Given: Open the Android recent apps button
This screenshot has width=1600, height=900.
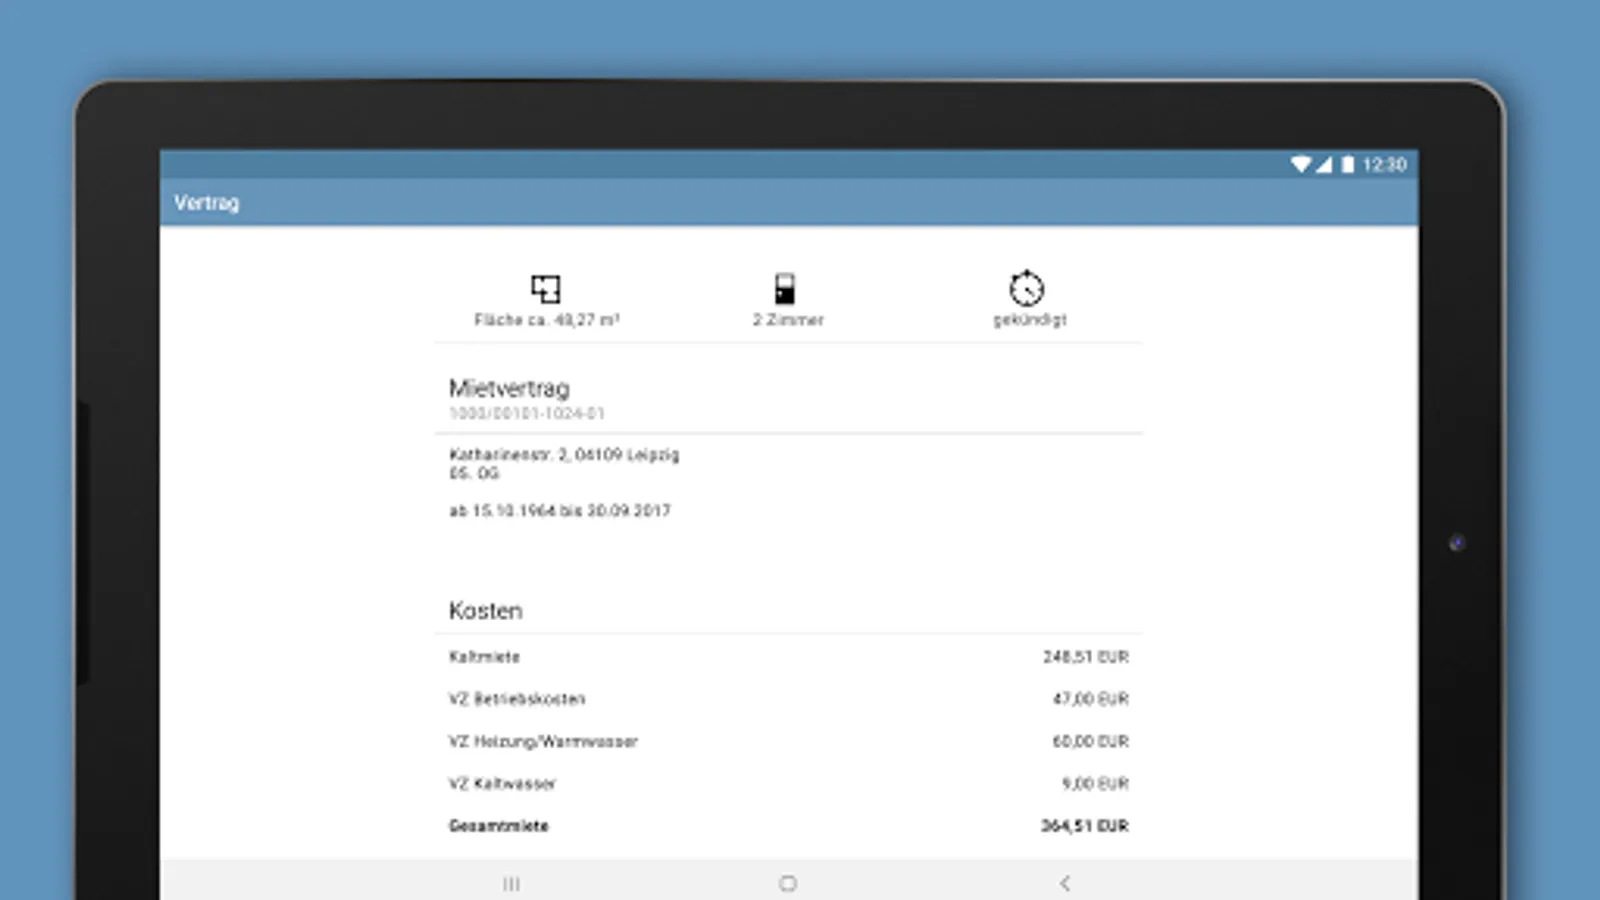Looking at the screenshot, I should coord(511,883).
